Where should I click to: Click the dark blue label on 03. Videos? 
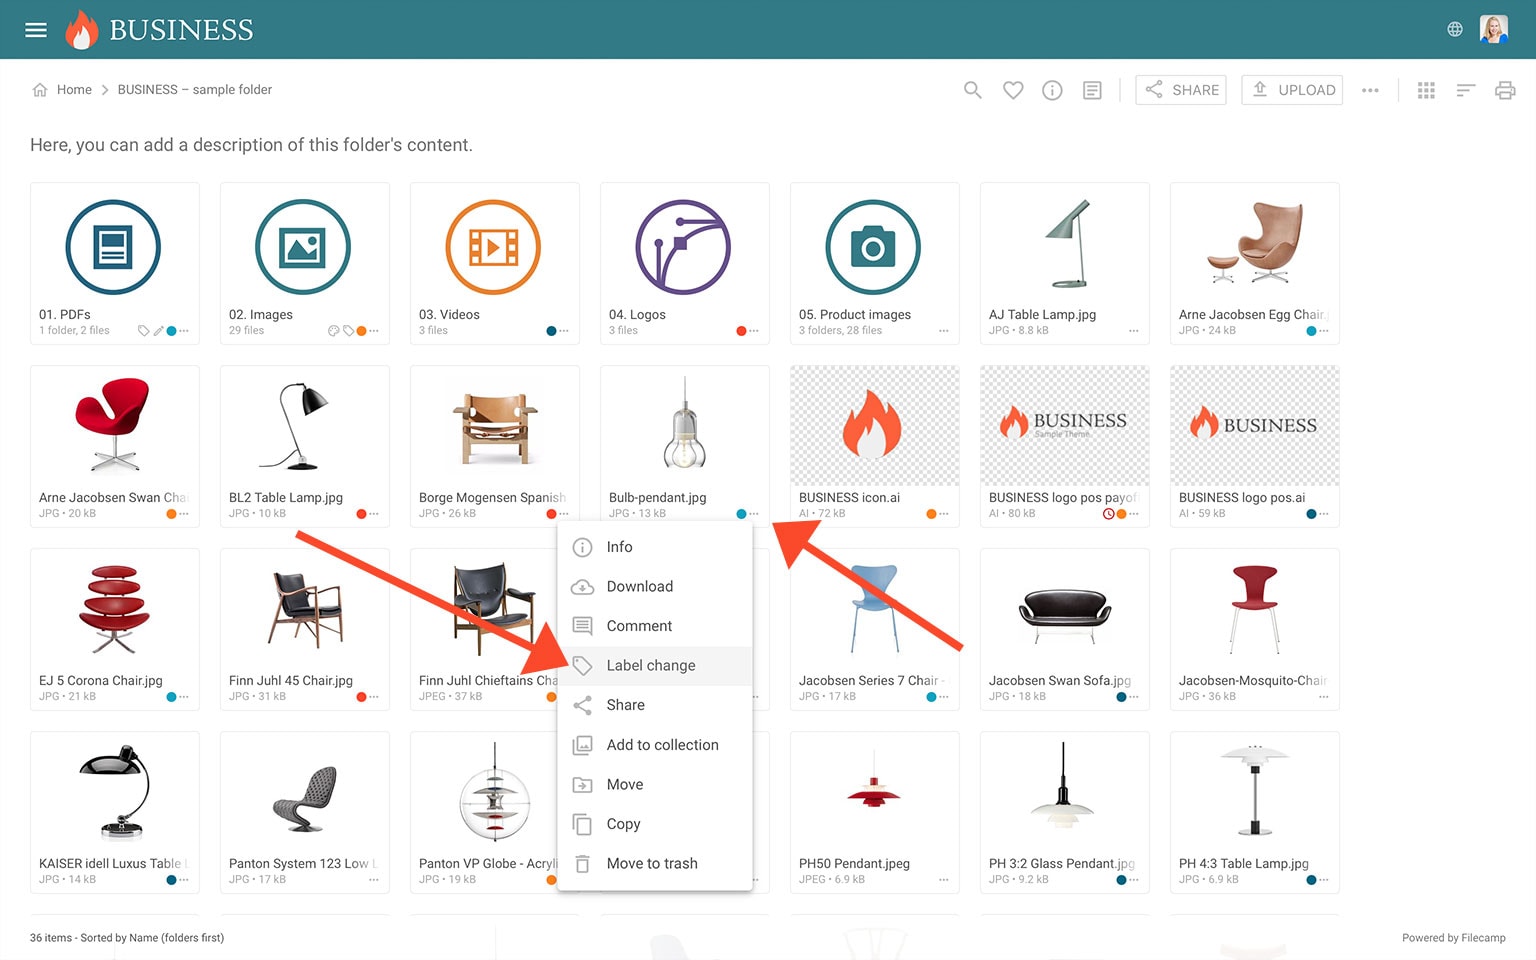click(551, 331)
